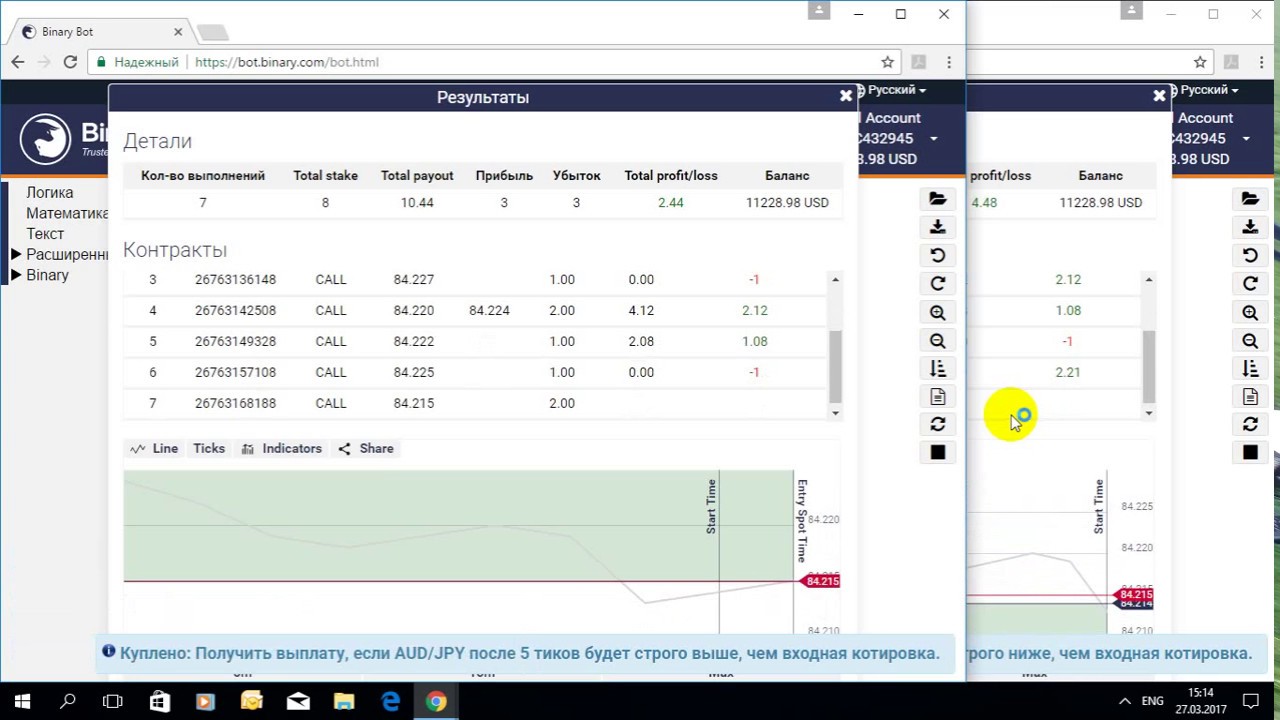Click the Total payout value 10.44
The width and height of the screenshot is (1280, 720).
tap(417, 202)
